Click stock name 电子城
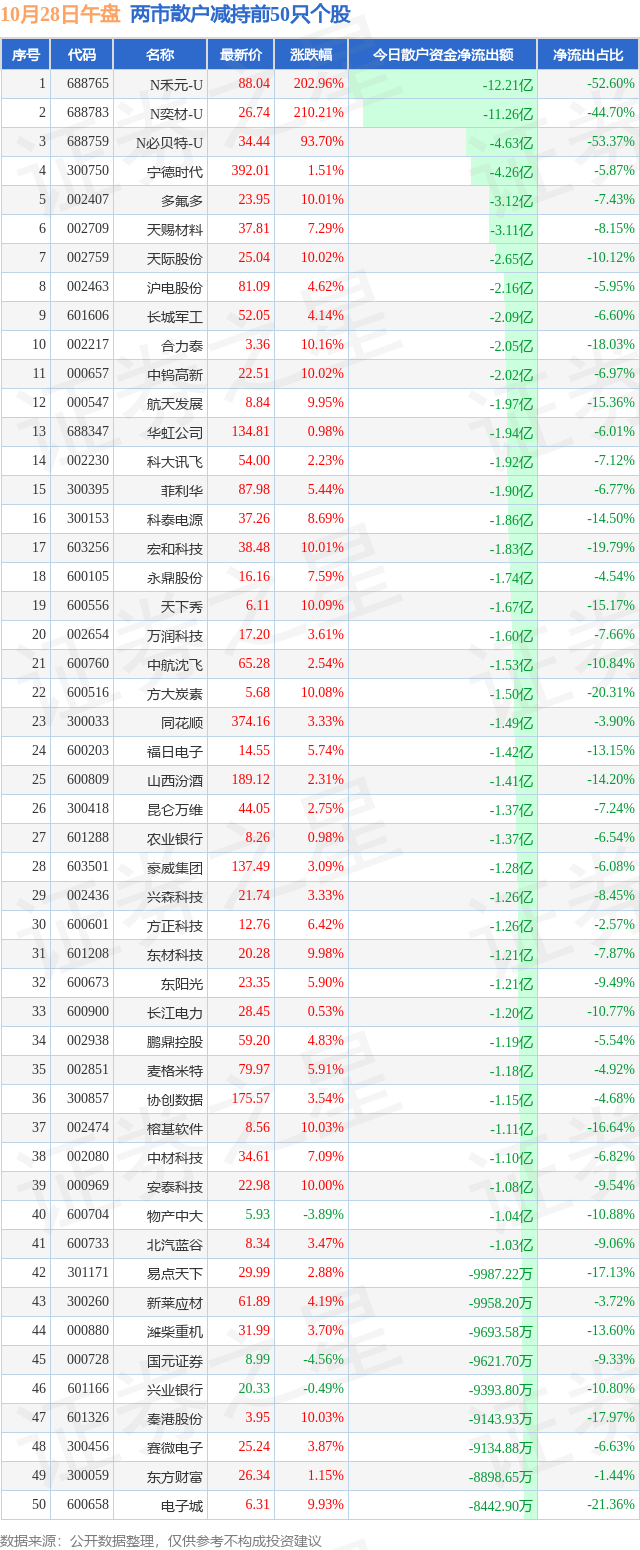The width and height of the screenshot is (640, 1550). 182,1505
